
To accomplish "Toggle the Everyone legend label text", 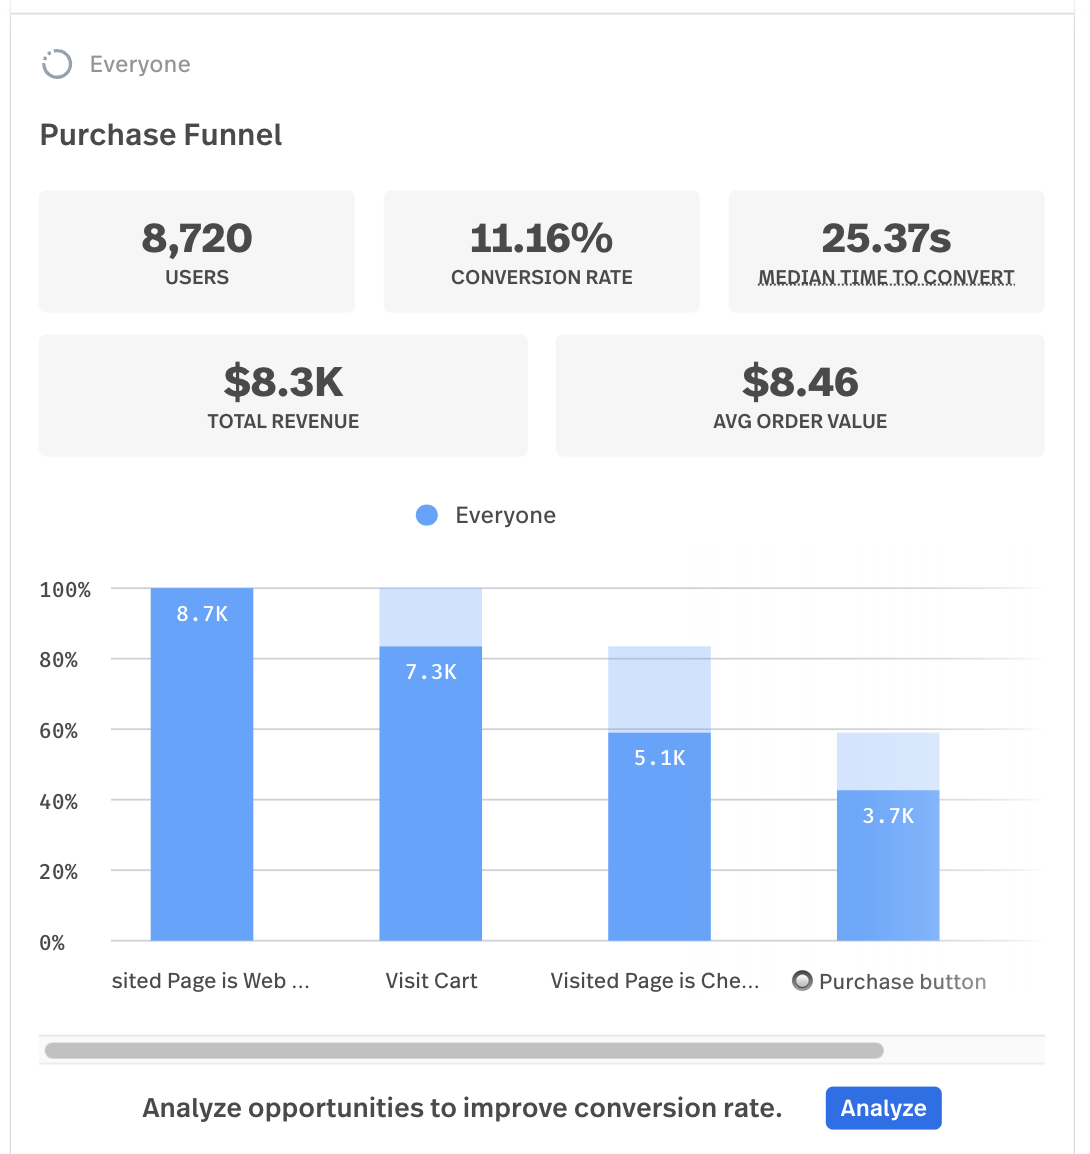I will point(505,515).
